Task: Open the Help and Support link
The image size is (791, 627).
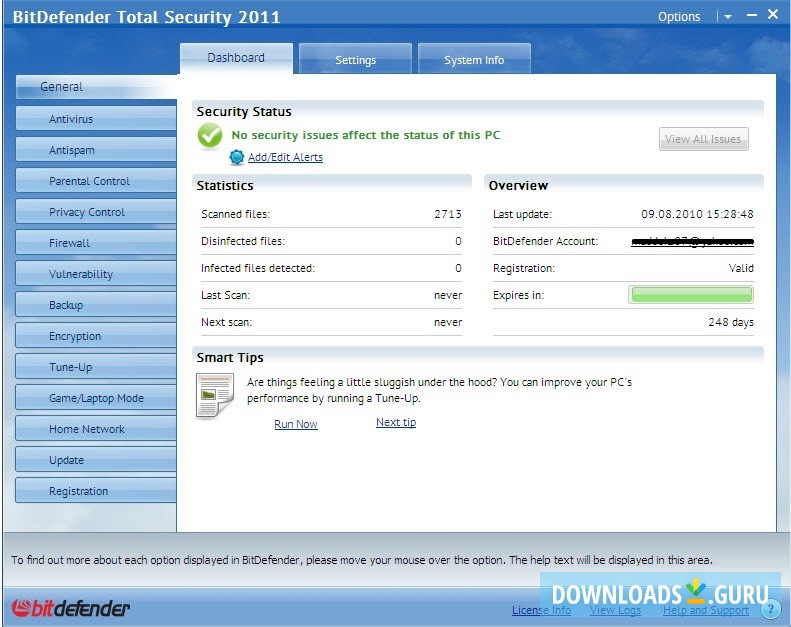Action: pyautogui.click(x=706, y=610)
